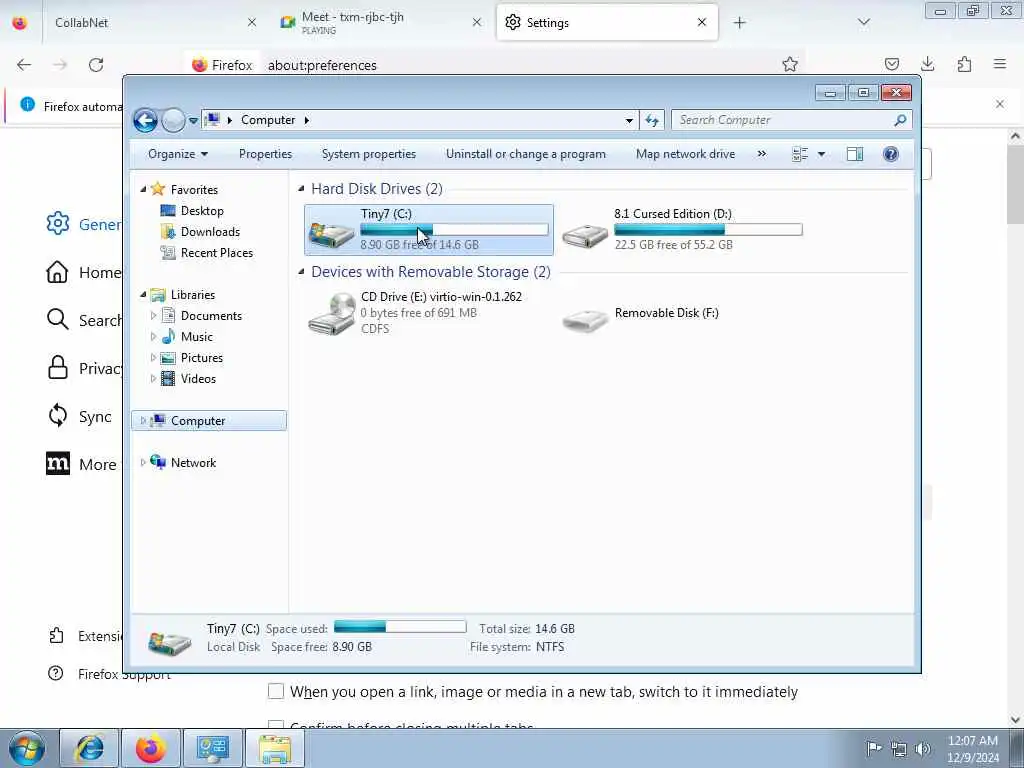Select the Removable Disk (F:) icon
The height and width of the screenshot is (768, 1024).
tap(585, 321)
